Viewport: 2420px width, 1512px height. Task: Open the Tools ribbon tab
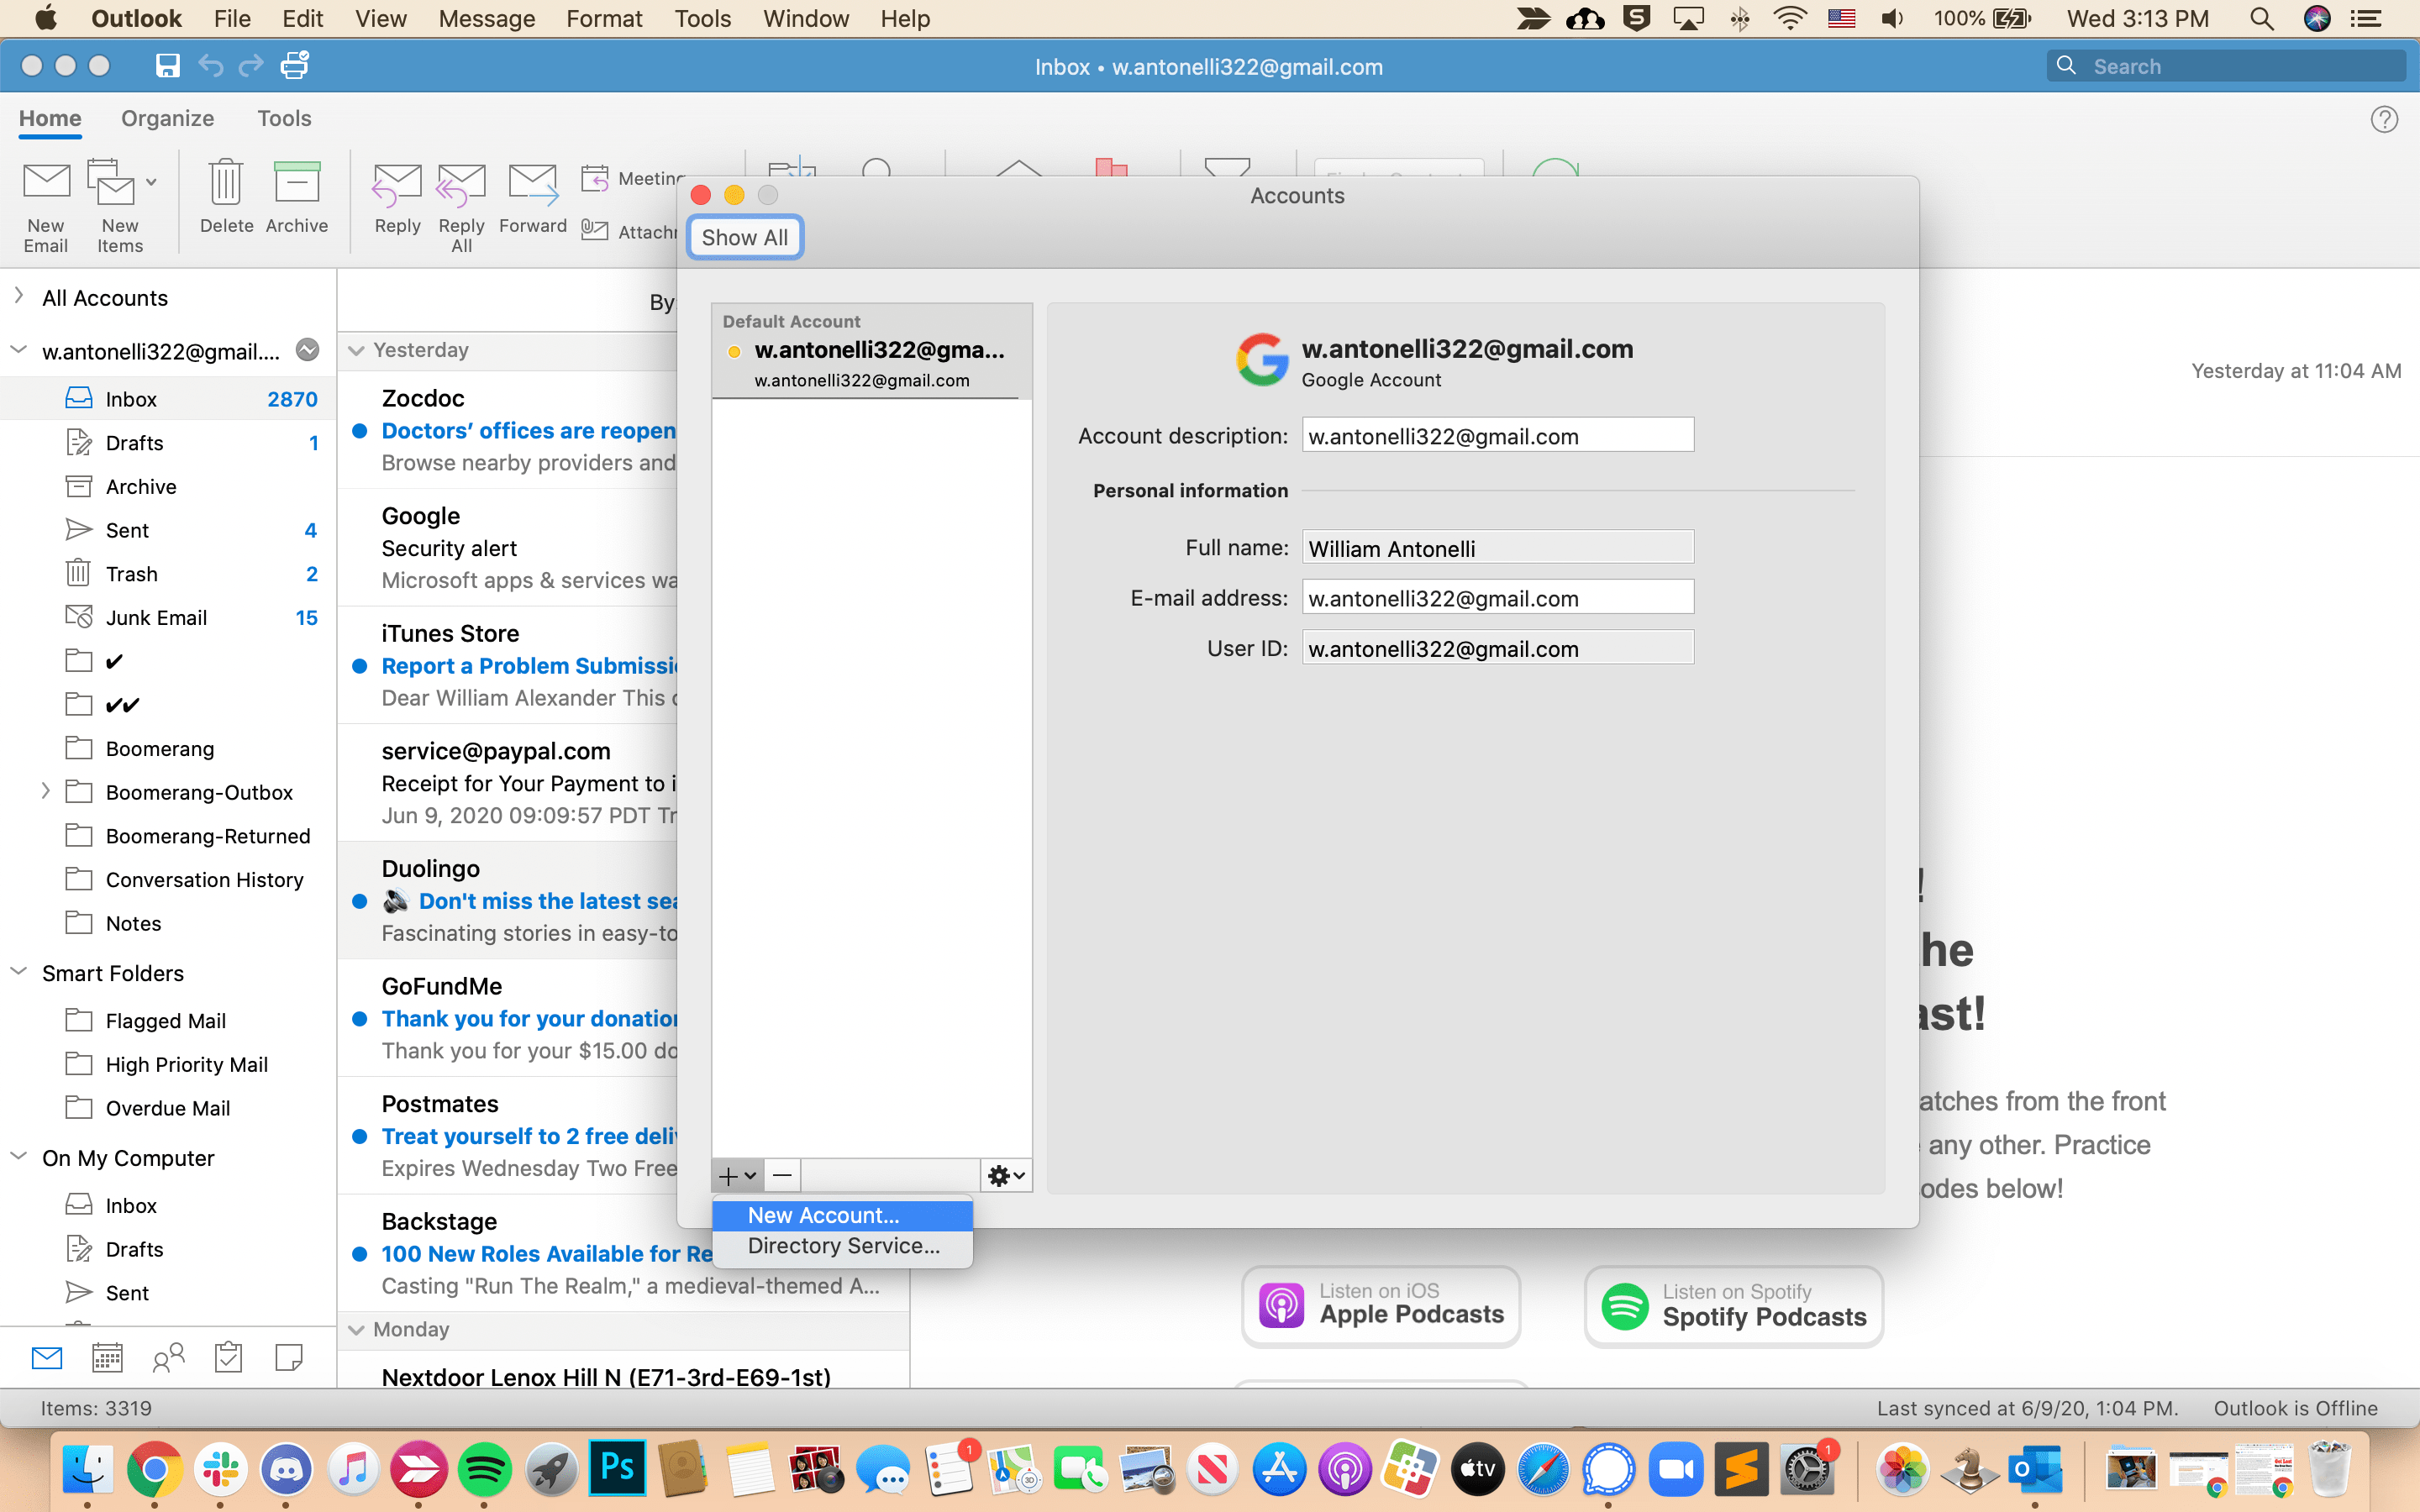point(284,118)
